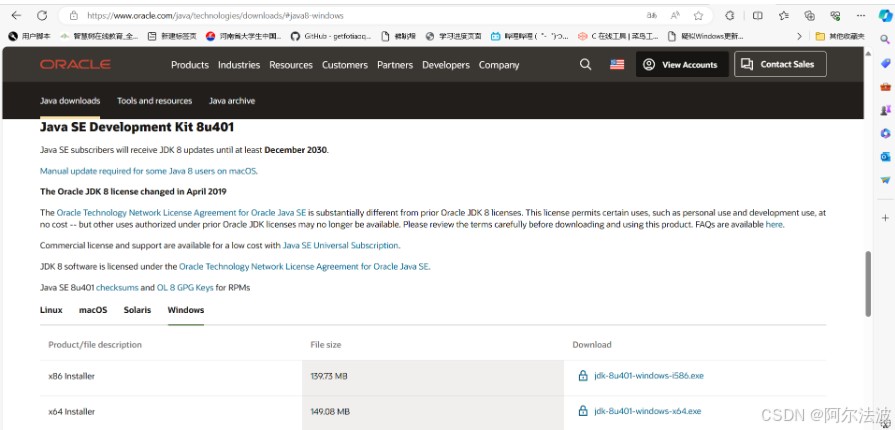Switch to the macOS tab
Image resolution: width=895 pixels, height=430 pixels.
tap(93, 310)
